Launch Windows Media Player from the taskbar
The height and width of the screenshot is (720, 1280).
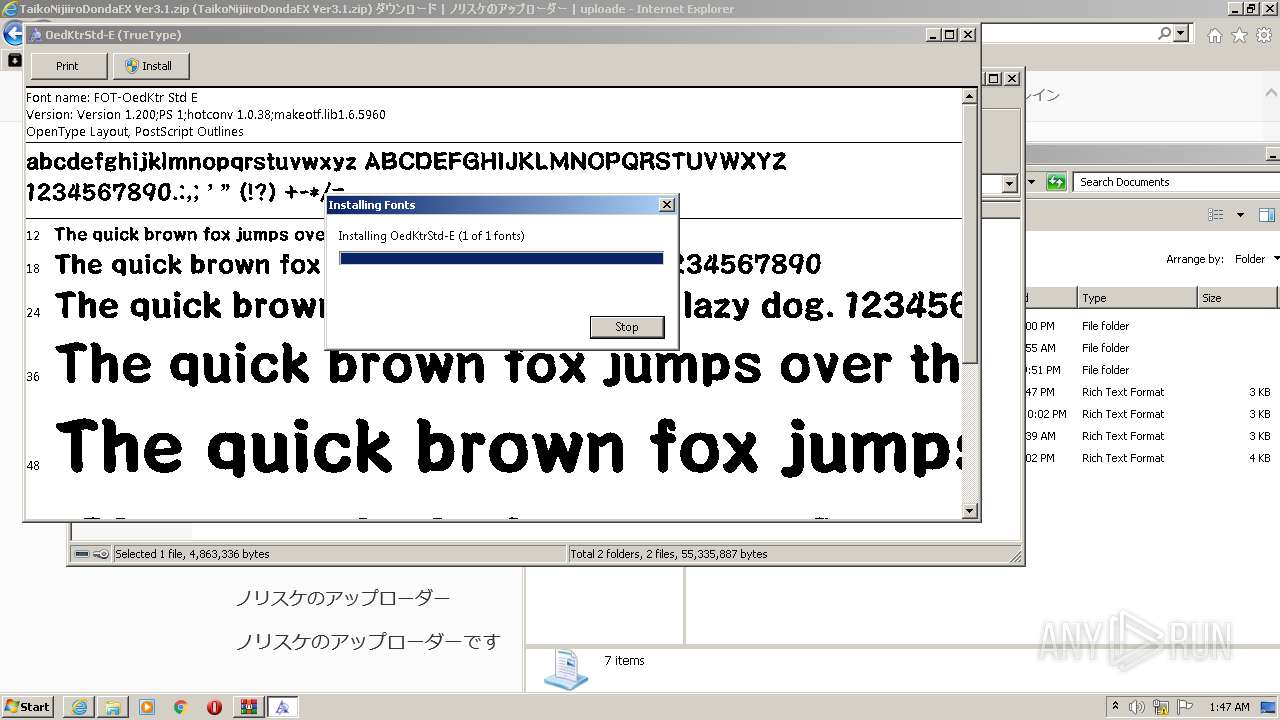[x=147, y=707]
